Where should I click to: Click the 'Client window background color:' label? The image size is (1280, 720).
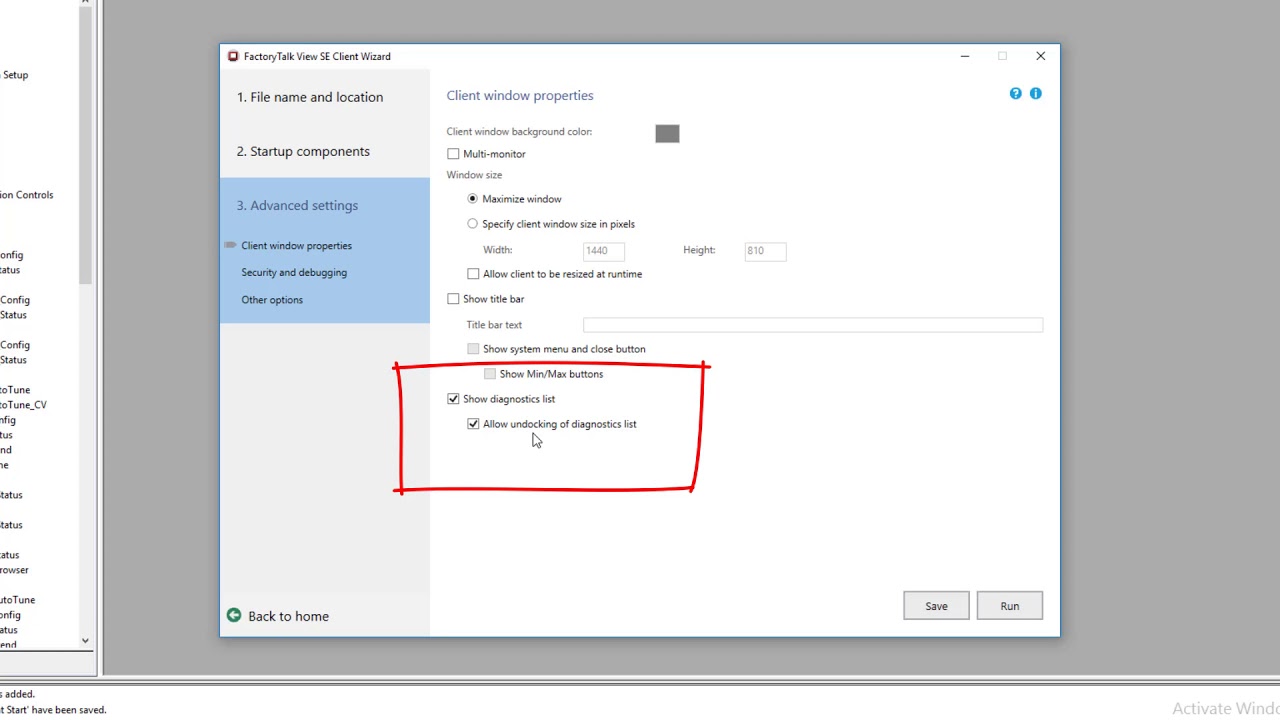click(519, 132)
